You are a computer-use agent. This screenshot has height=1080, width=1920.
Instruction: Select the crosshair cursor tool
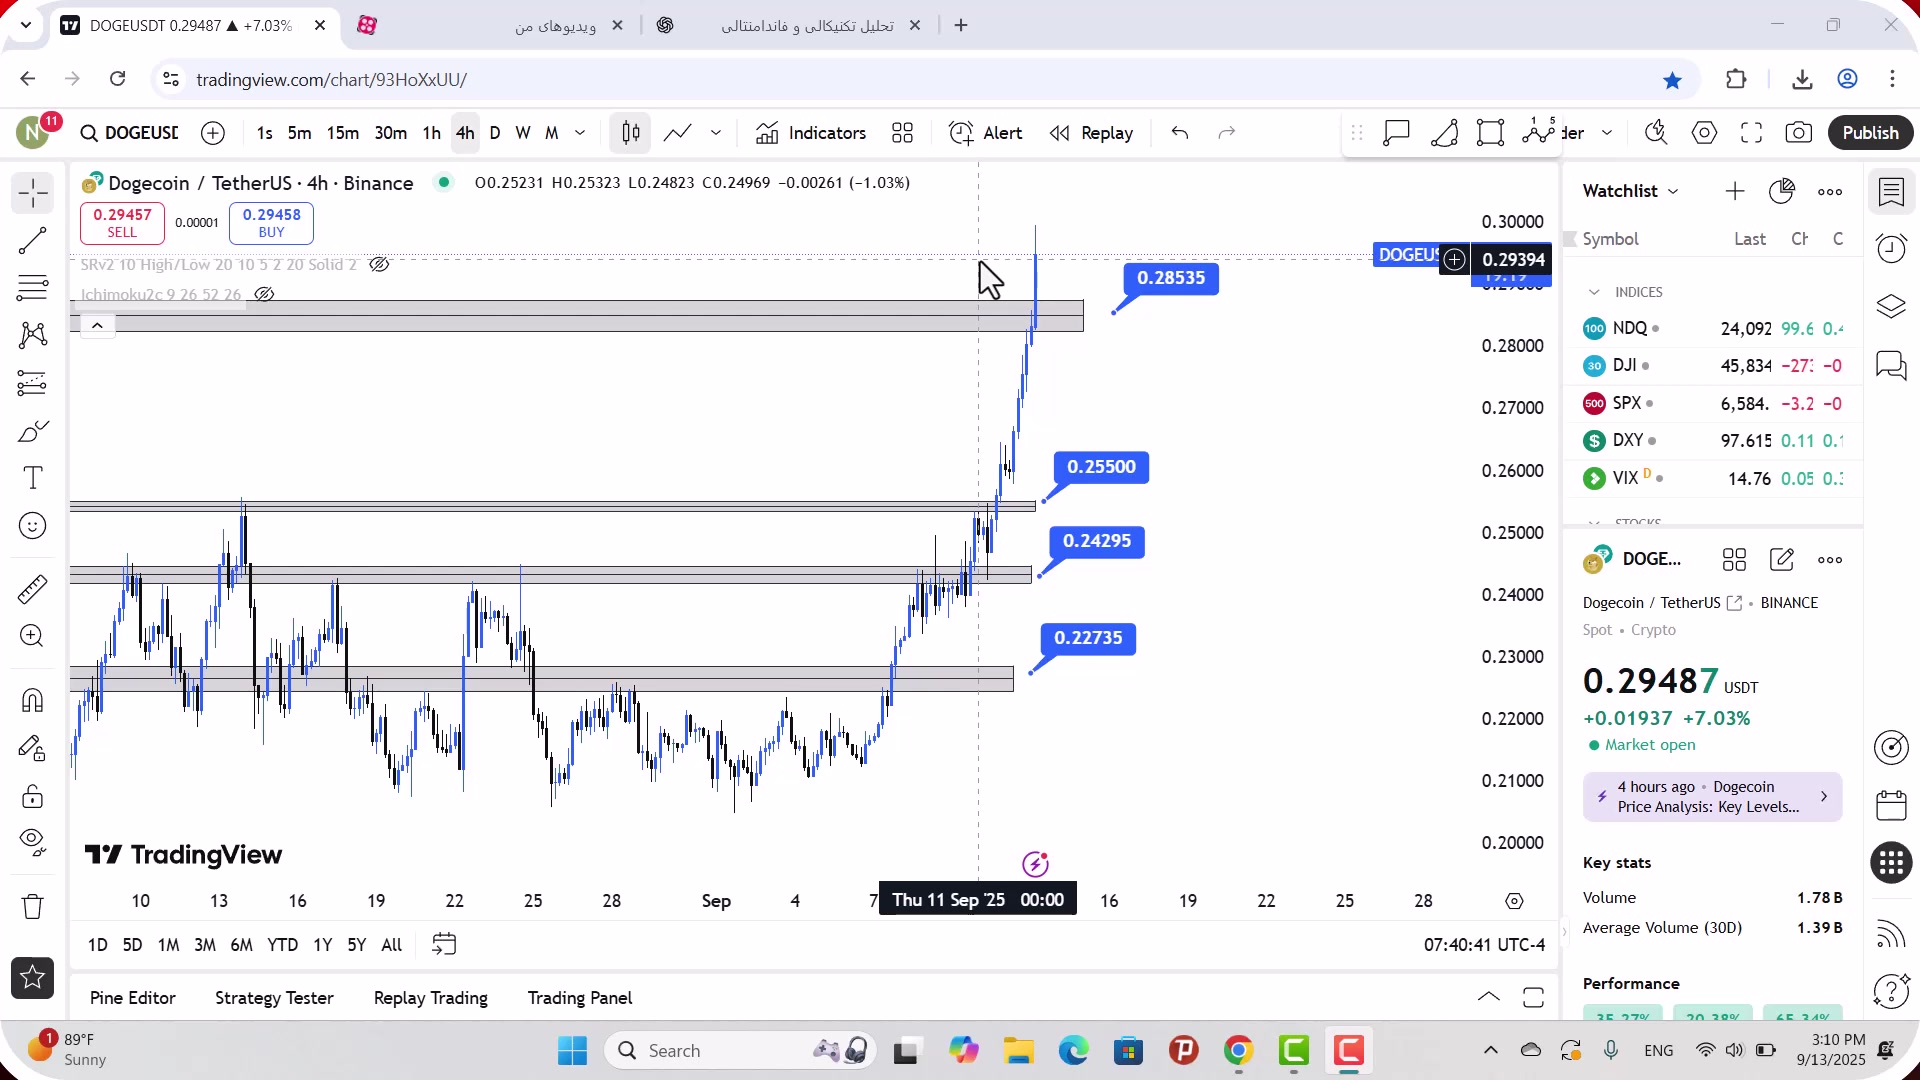point(33,193)
